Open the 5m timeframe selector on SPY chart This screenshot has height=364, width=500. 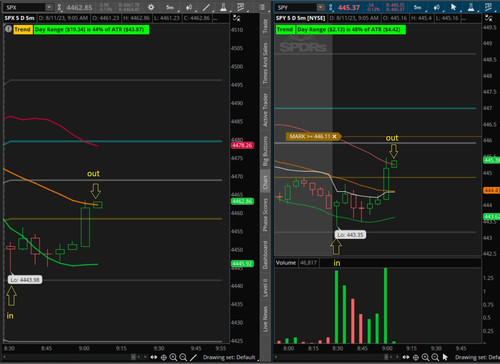click(418, 7)
